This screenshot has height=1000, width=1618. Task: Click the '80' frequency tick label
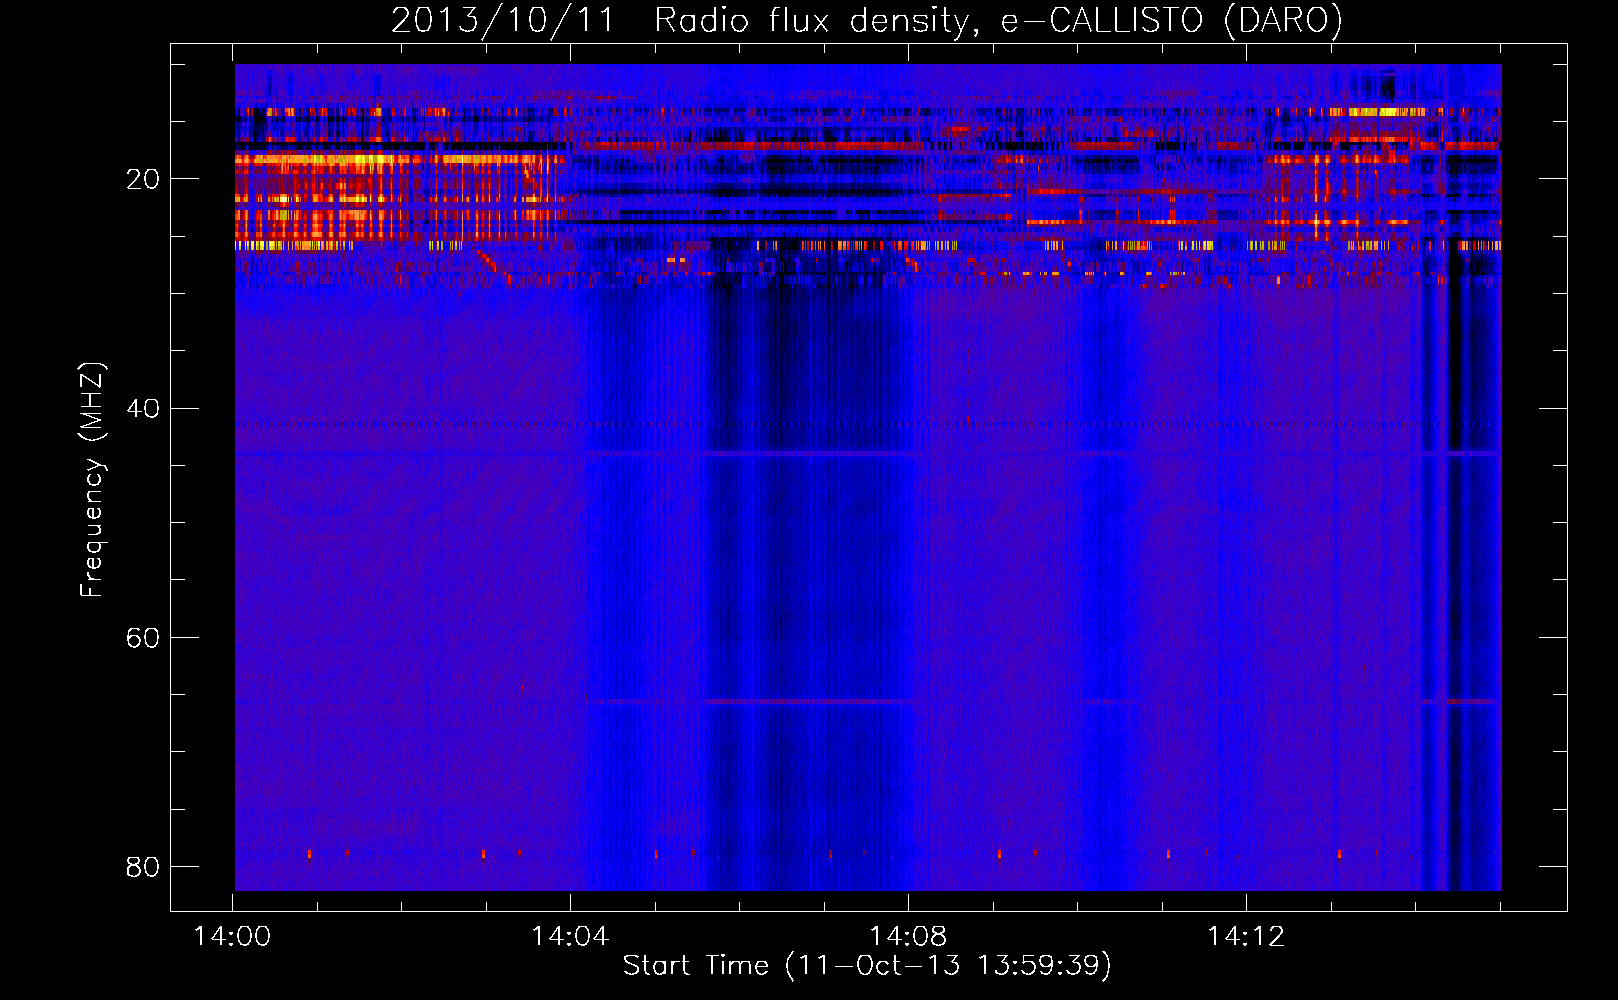[x=143, y=867]
